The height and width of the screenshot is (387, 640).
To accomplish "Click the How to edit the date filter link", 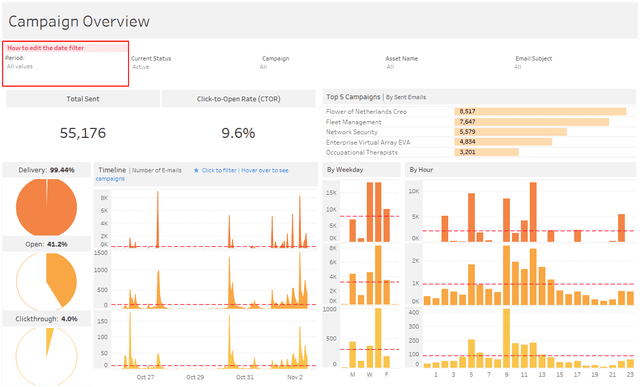I will click(x=45, y=48).
